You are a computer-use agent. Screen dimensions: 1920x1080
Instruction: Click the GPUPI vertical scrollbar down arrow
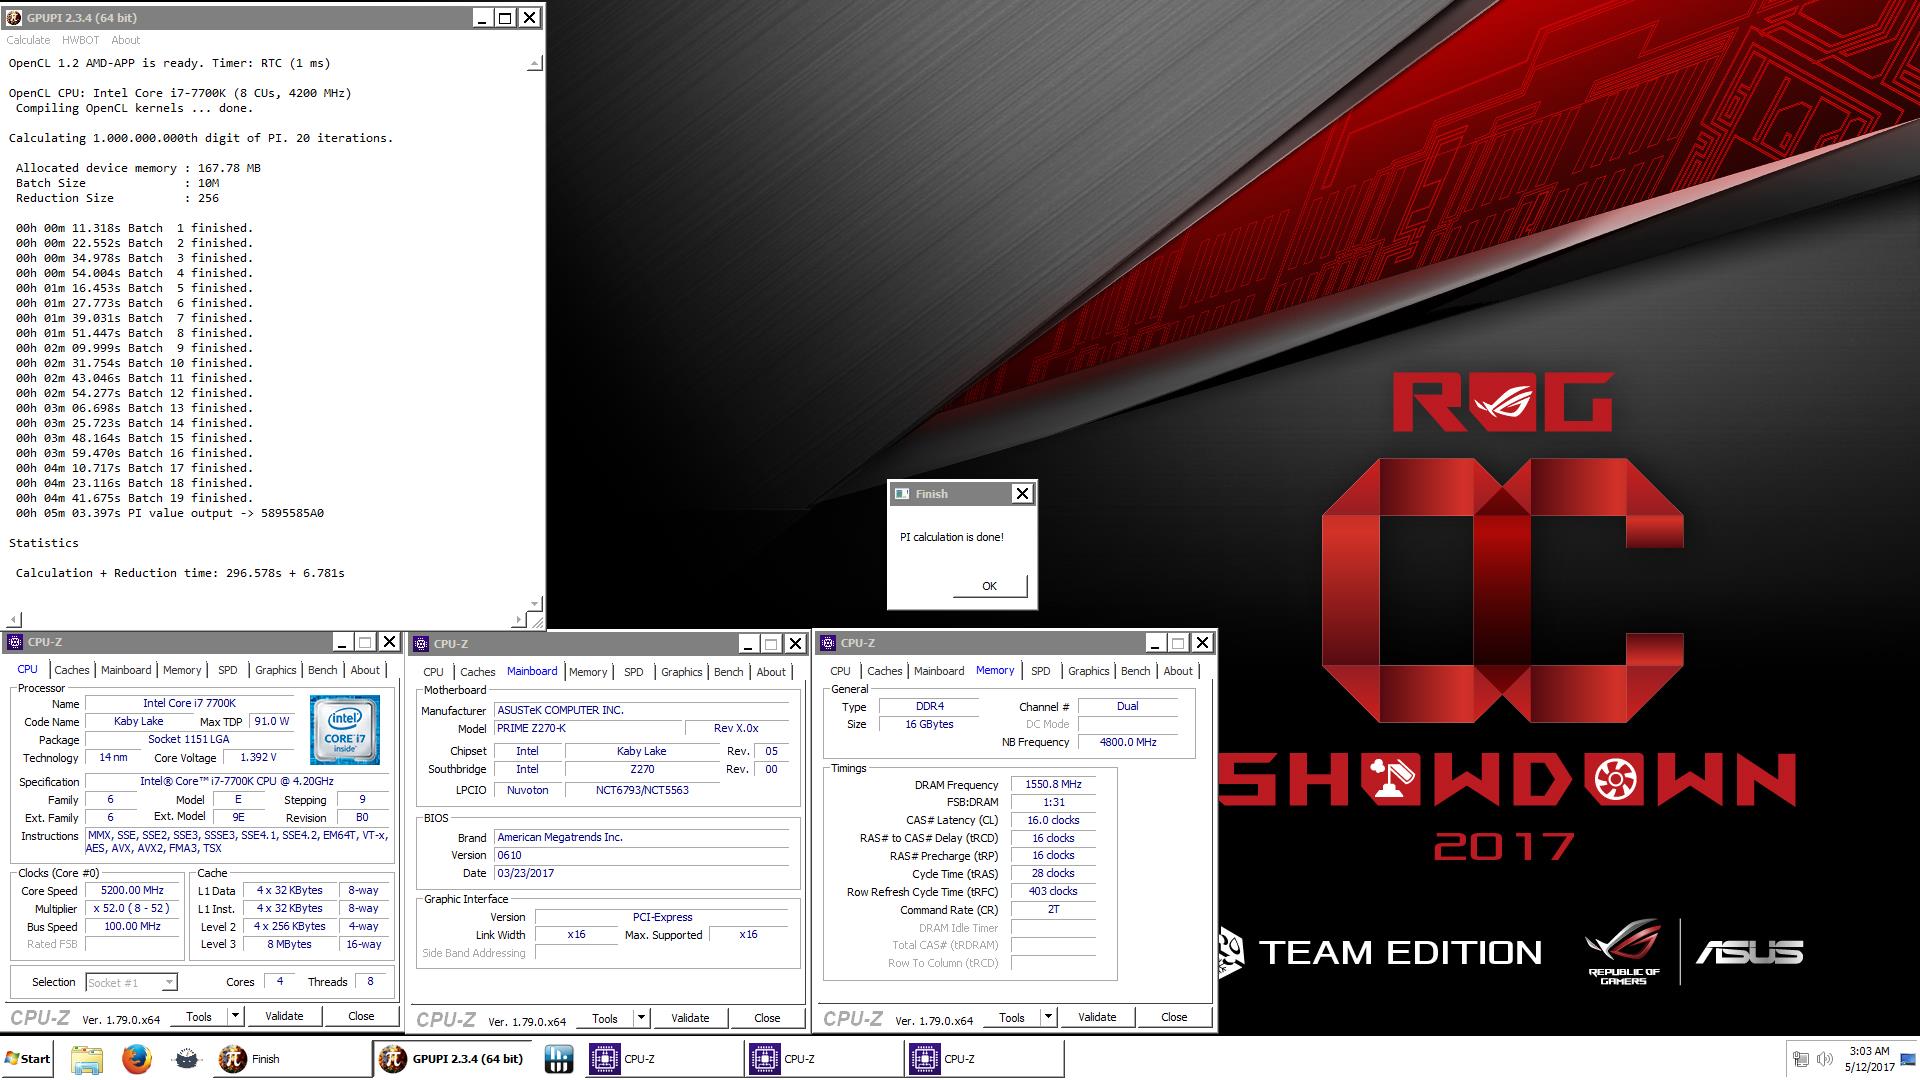(535, 604)
